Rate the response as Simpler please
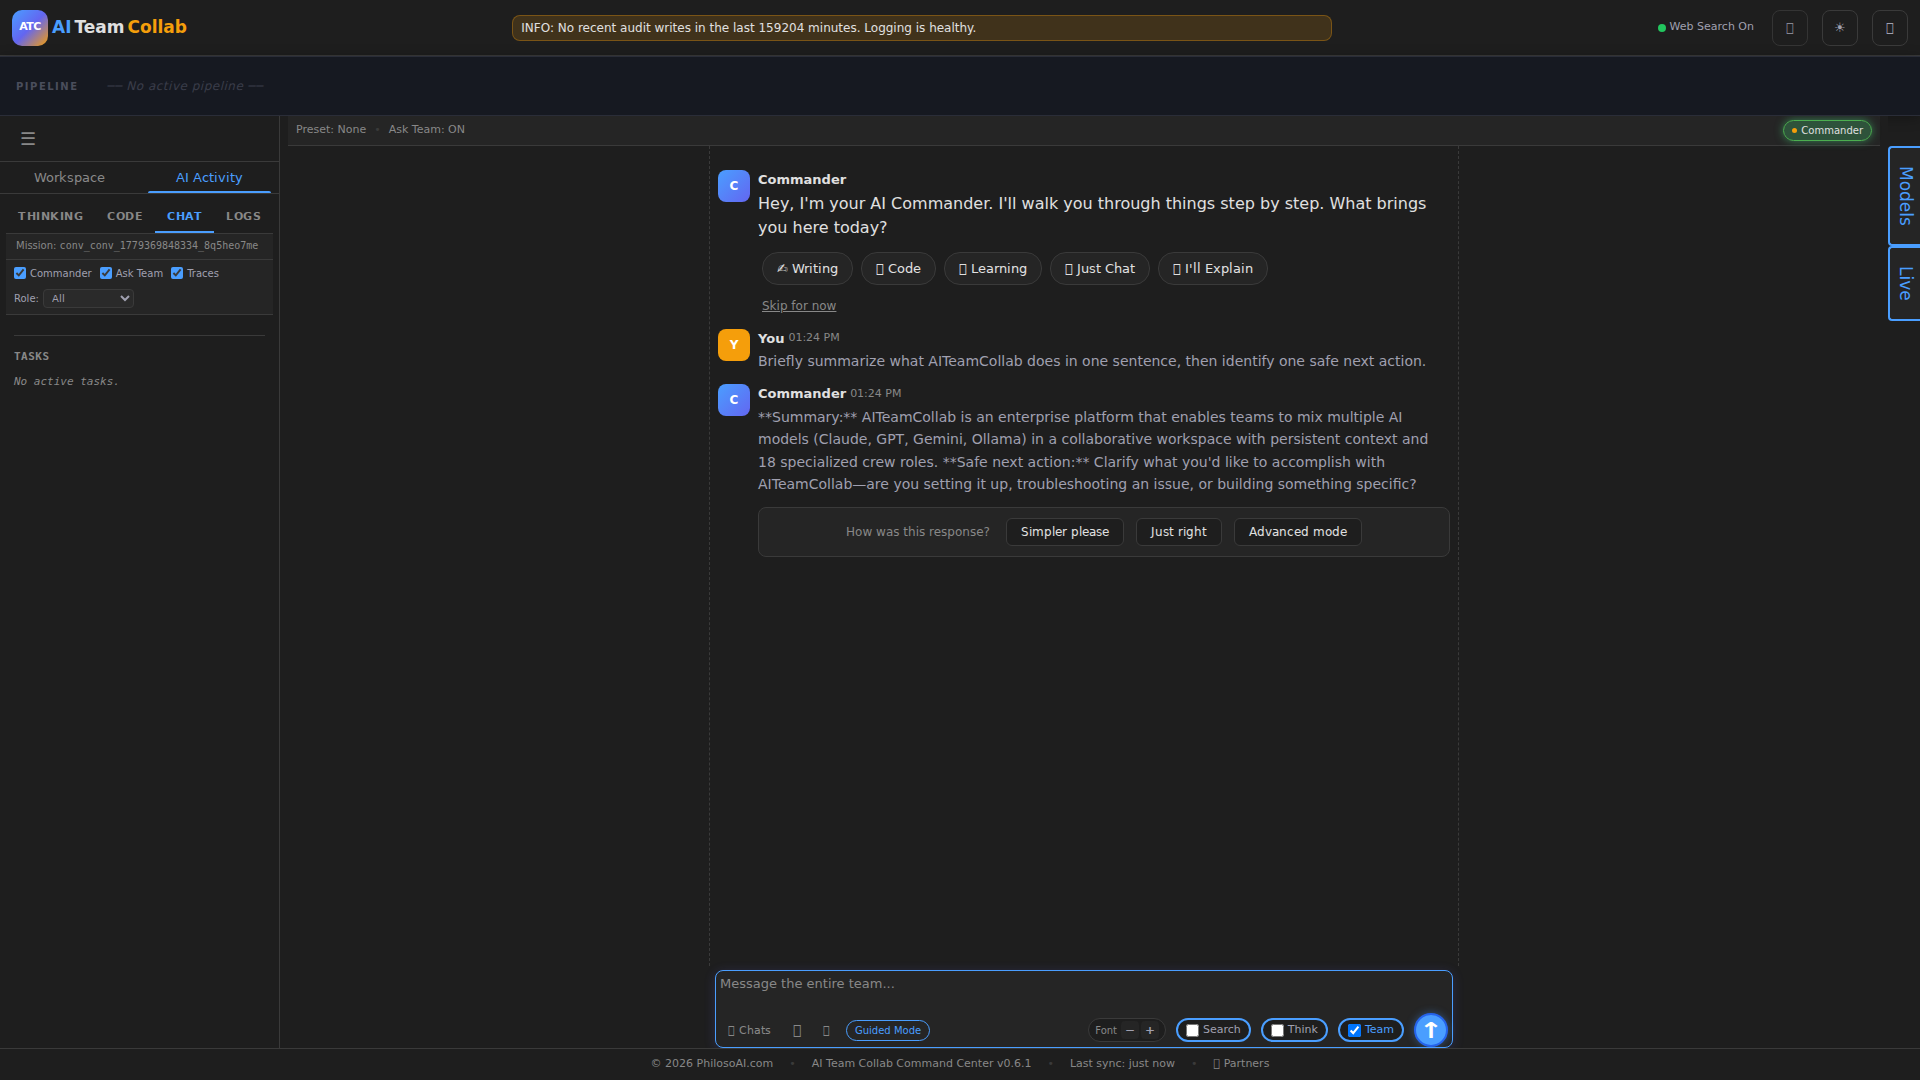The image size is (1920, 1080). point(1065,532)
